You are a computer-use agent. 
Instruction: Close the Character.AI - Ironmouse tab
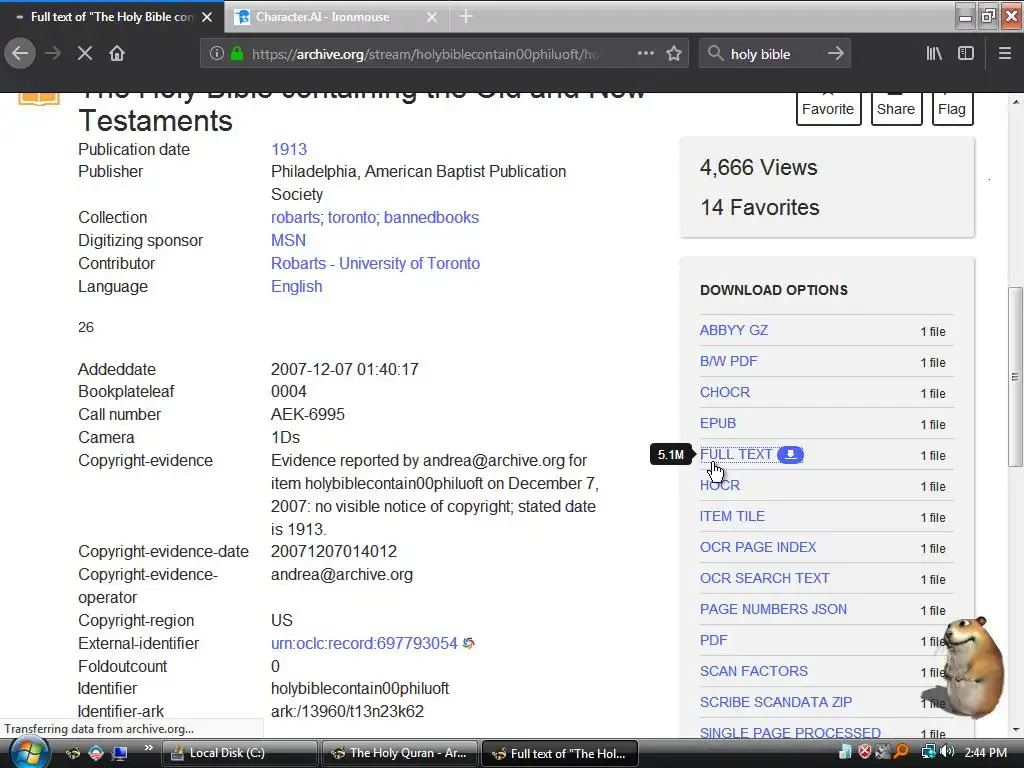[432, 17]
